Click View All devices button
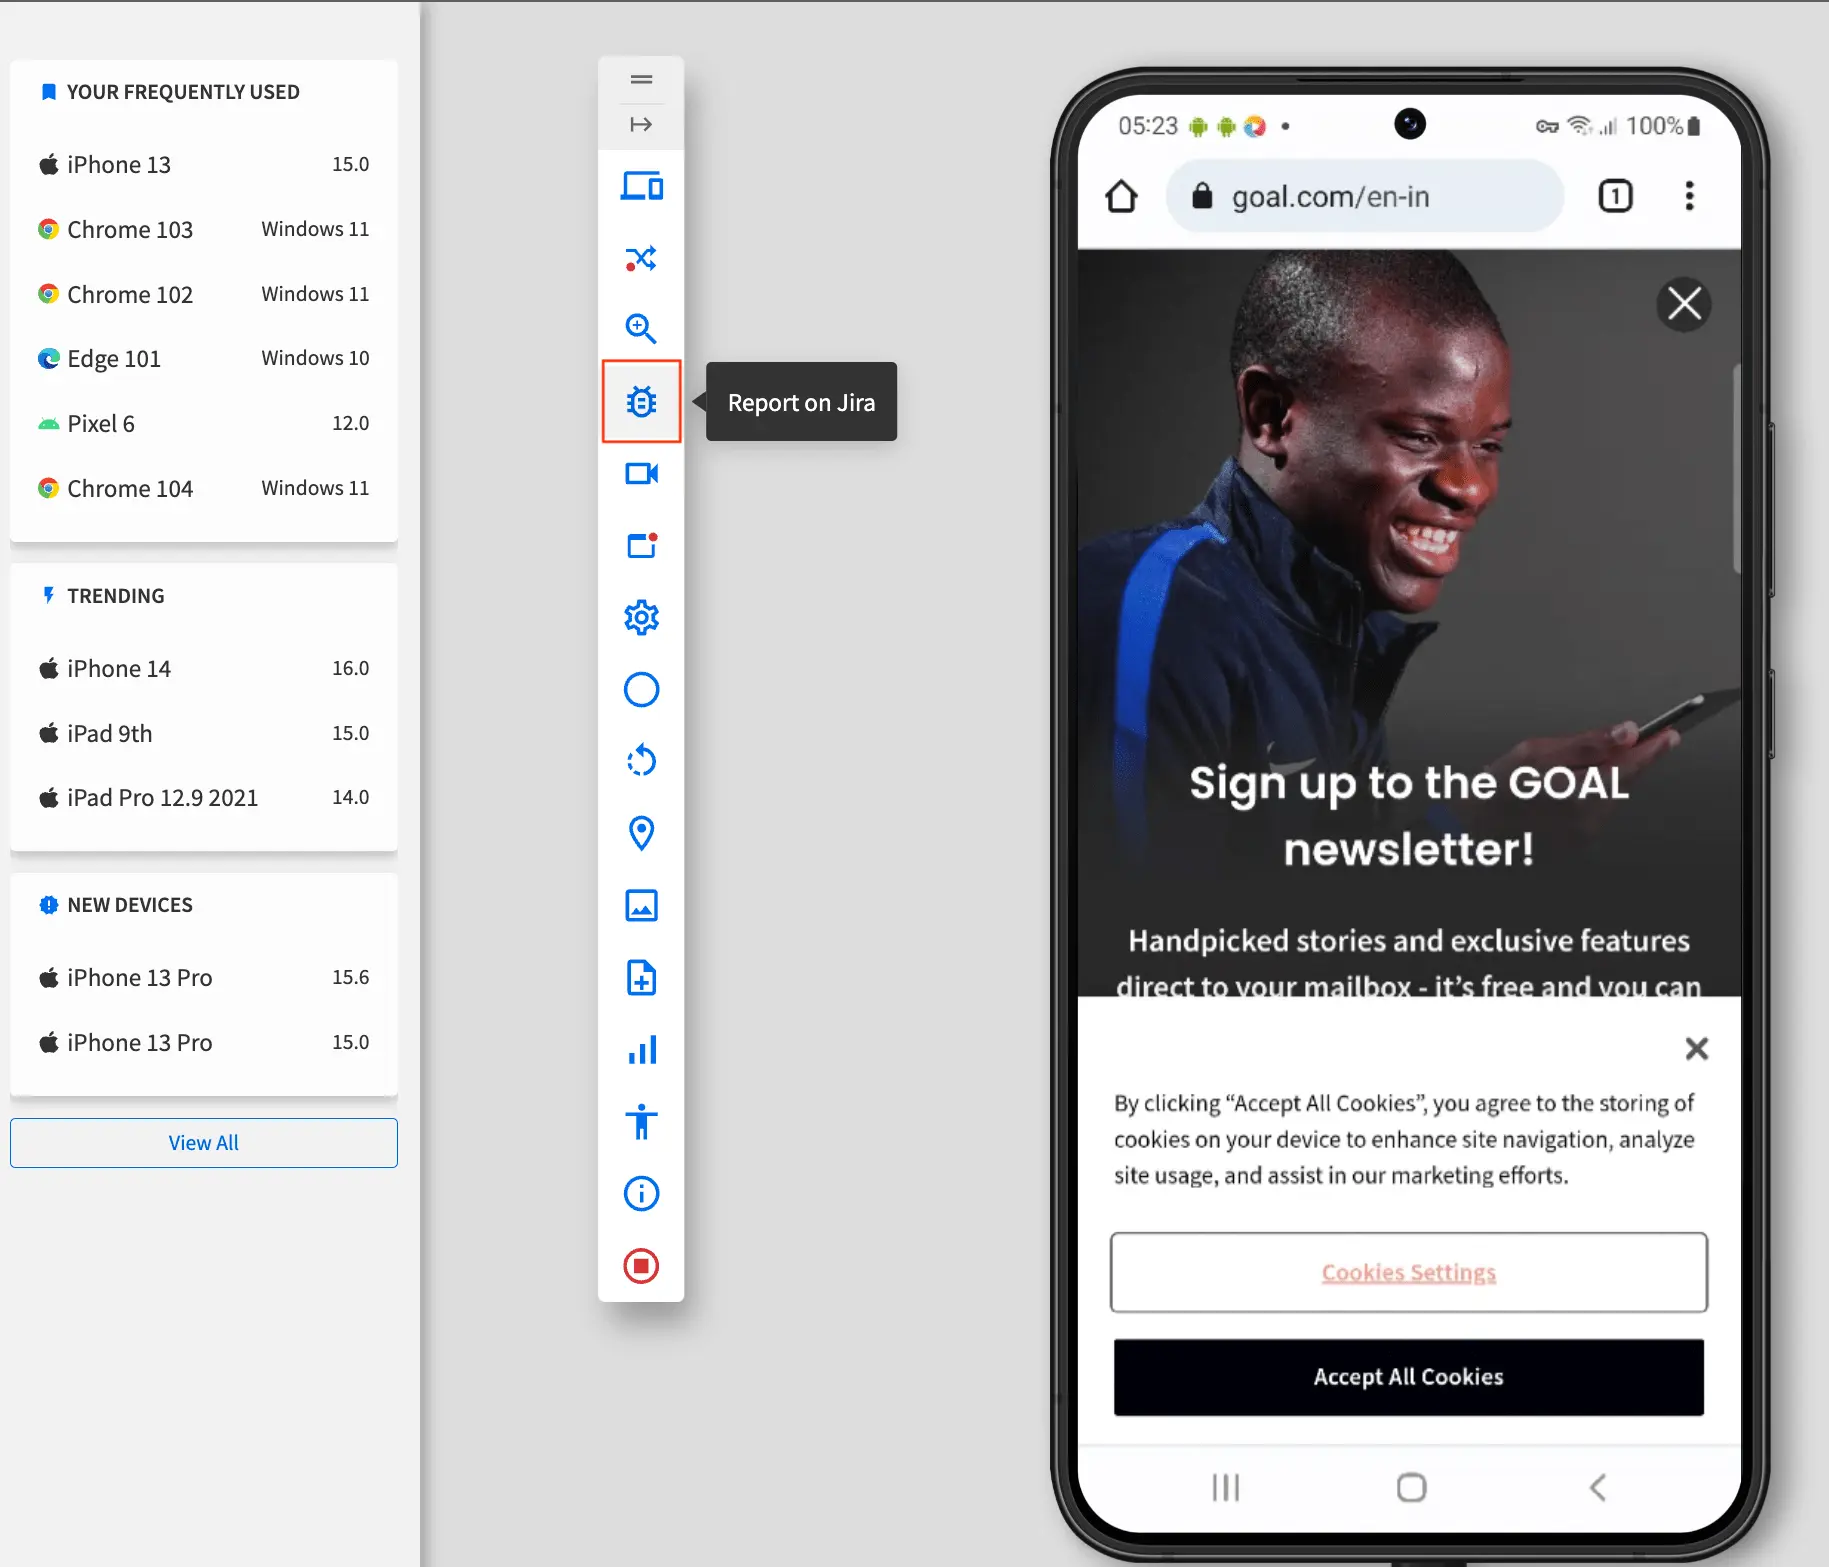This screenshot has height=1567, width=1829. [203, 1143]
